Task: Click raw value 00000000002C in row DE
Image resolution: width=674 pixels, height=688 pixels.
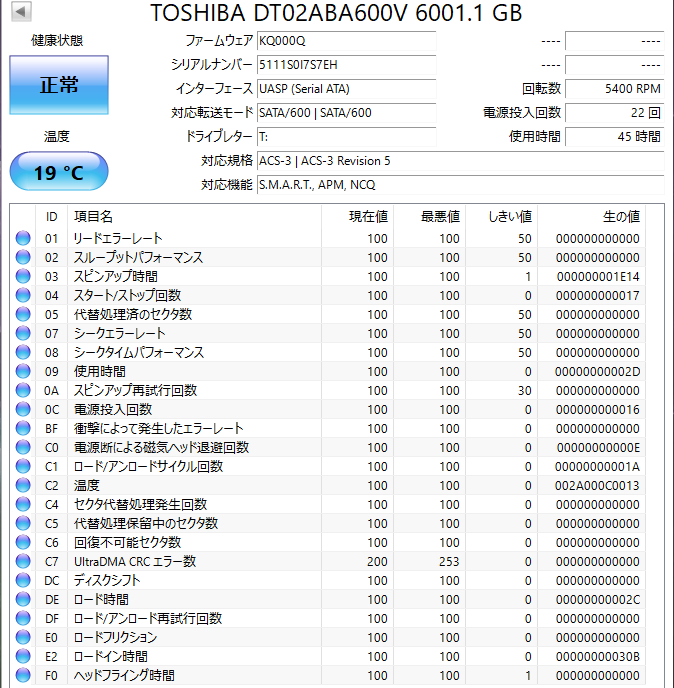Action: point(598,600)
